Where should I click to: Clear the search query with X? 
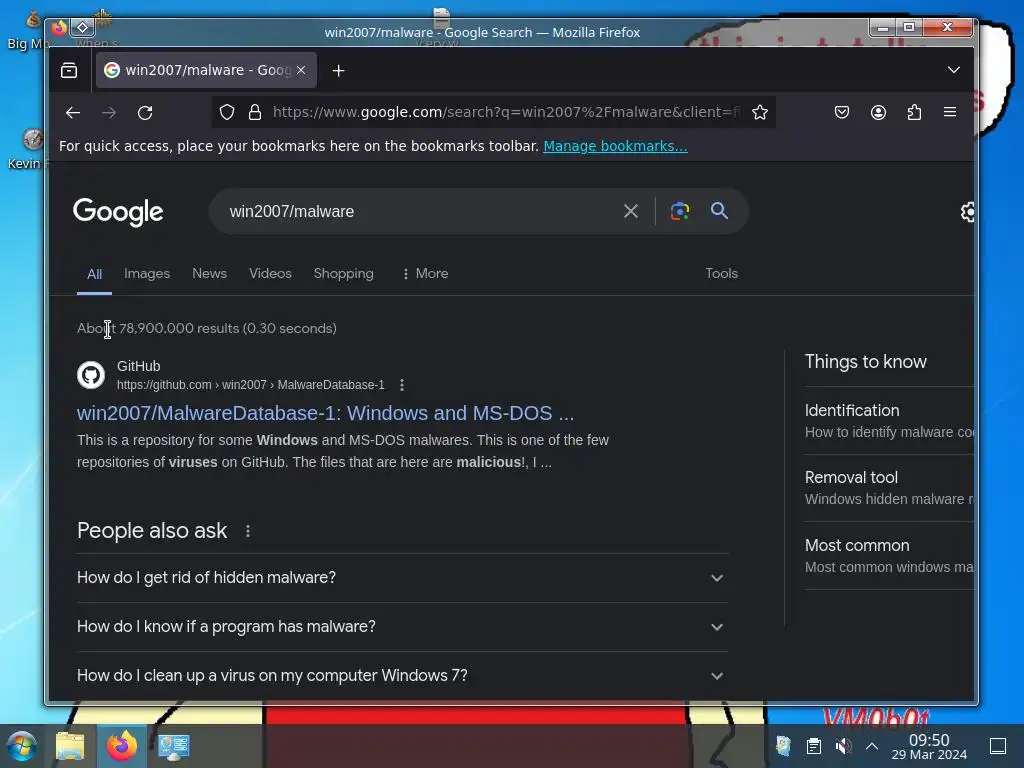point(631,211)
